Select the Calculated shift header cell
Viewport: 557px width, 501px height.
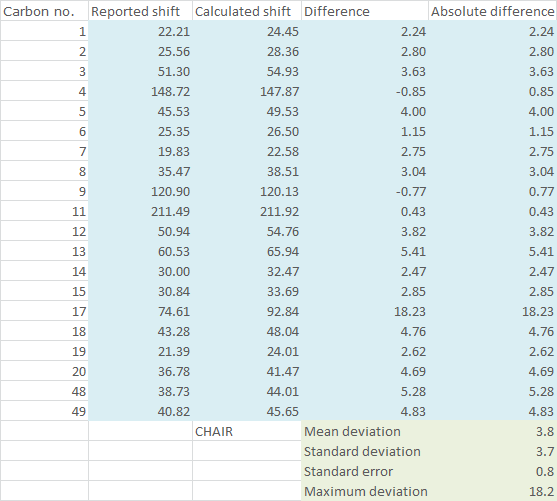pyautogui.click(x=247, y=11)
